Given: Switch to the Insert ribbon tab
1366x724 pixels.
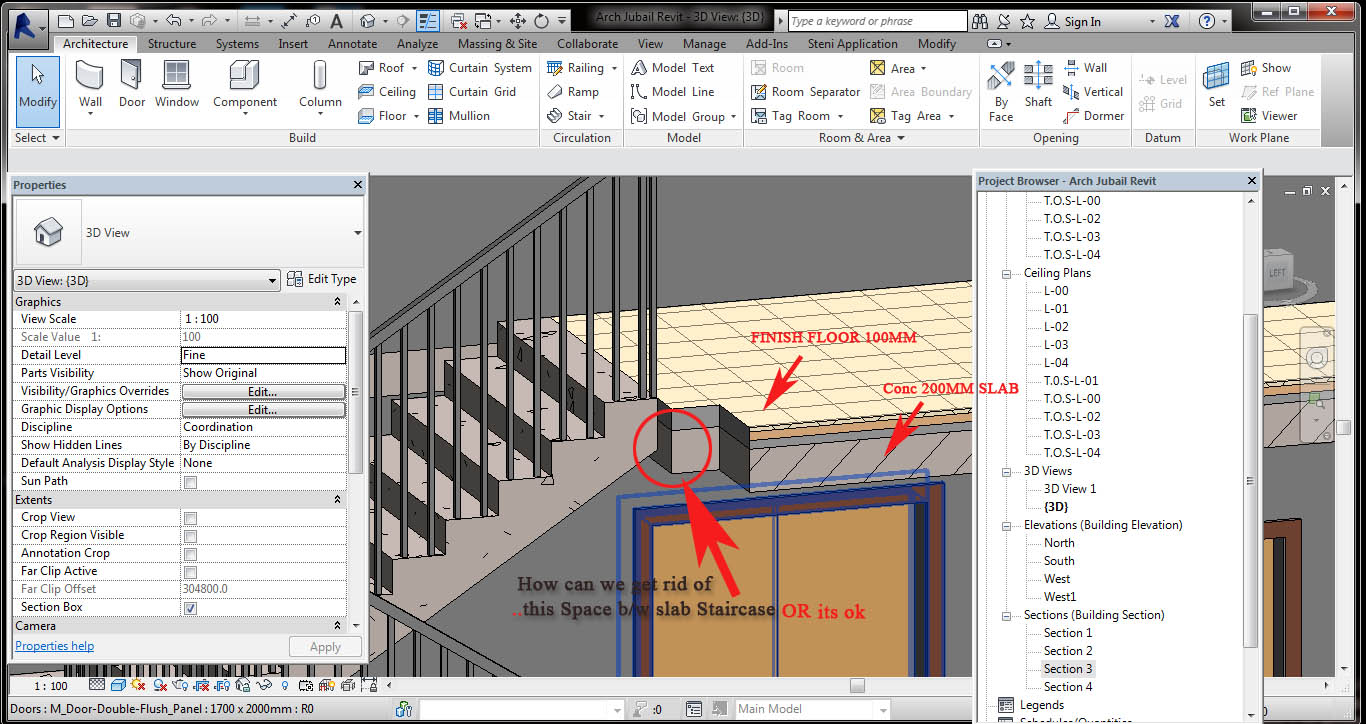Looking at the screenshot, I should coord(292,43).
